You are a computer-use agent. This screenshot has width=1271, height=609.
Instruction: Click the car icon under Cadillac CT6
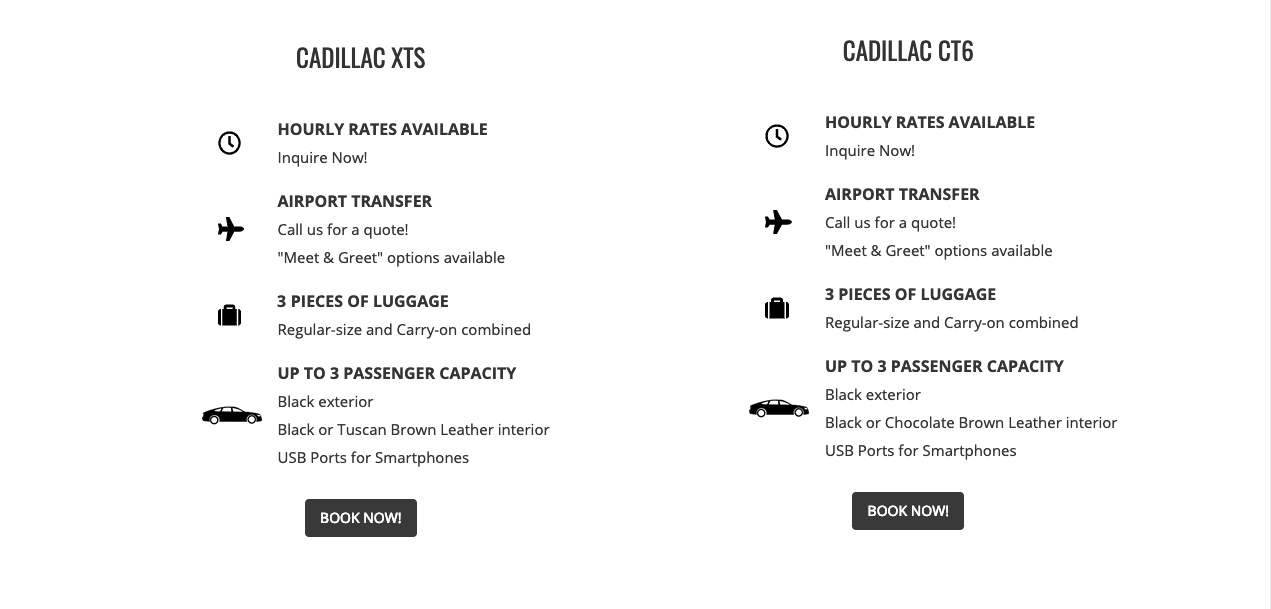(x=778, y=408)
